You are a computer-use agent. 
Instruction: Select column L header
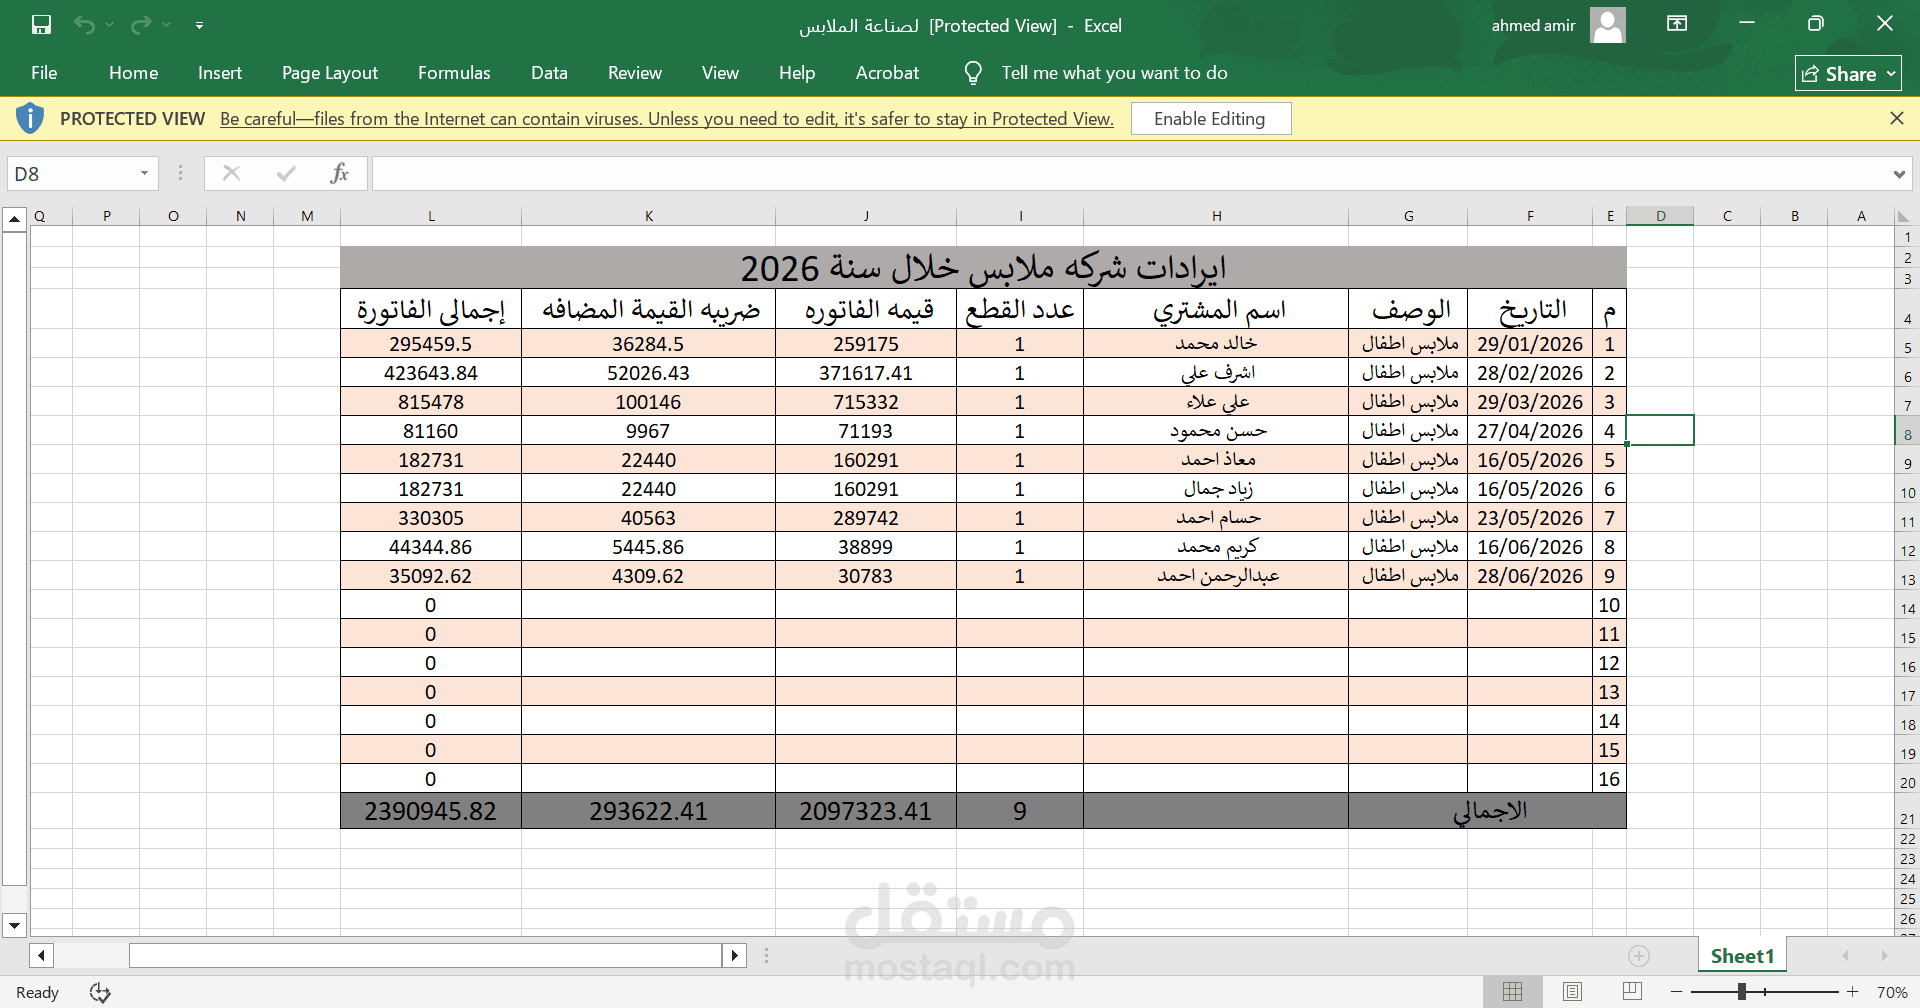tap(431, 216)
